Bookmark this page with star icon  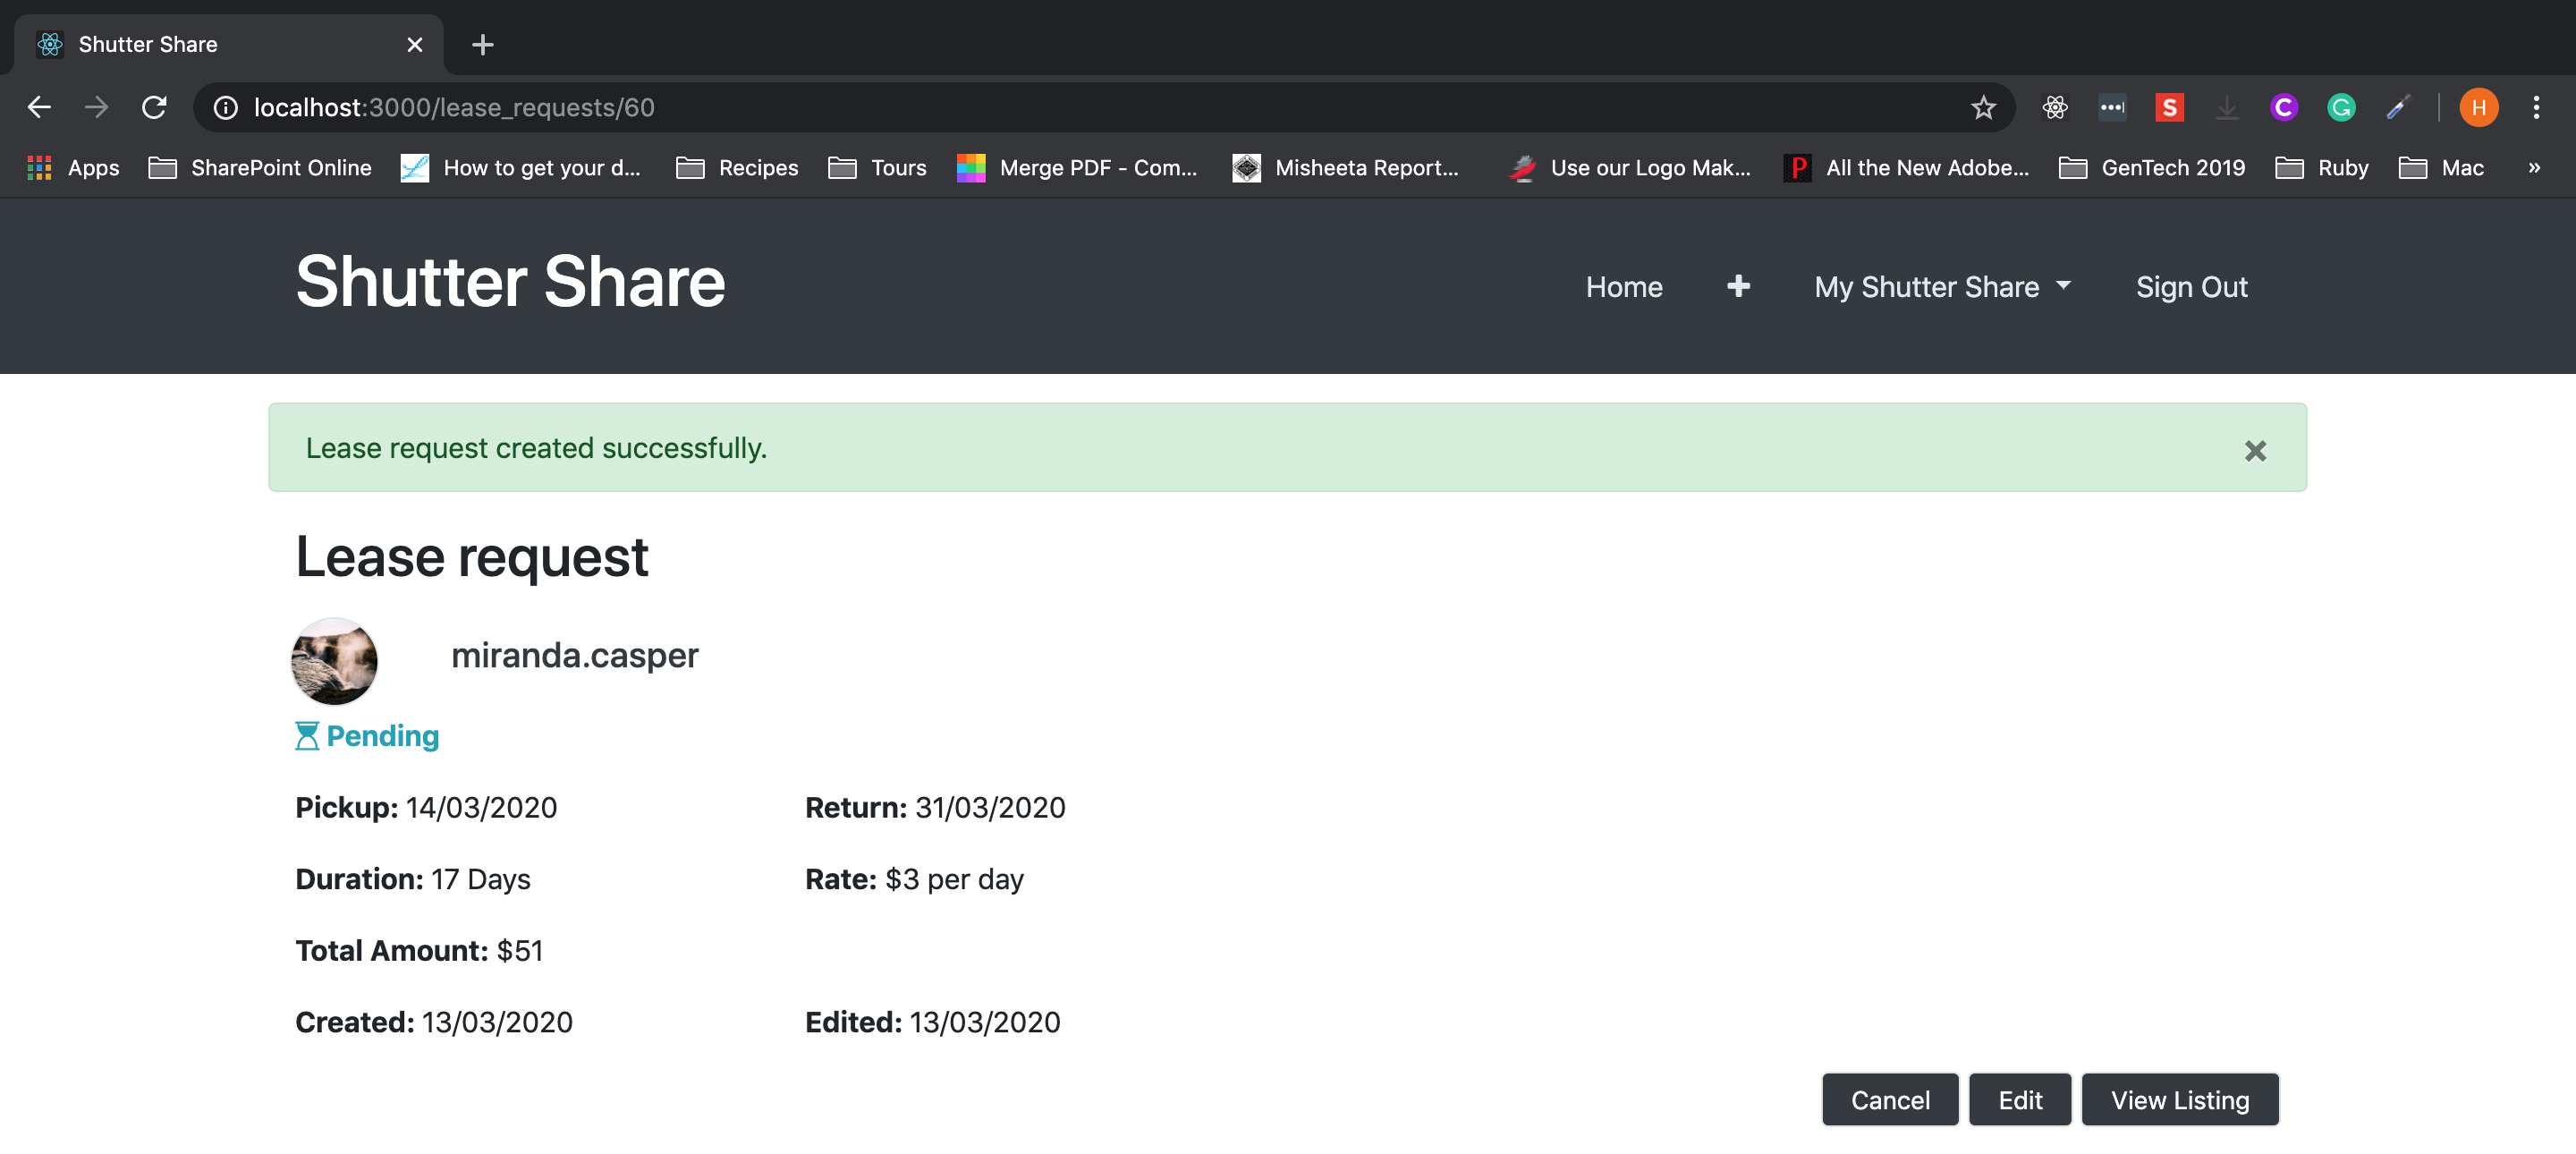pyautogui.click(x=1983, y=108)
